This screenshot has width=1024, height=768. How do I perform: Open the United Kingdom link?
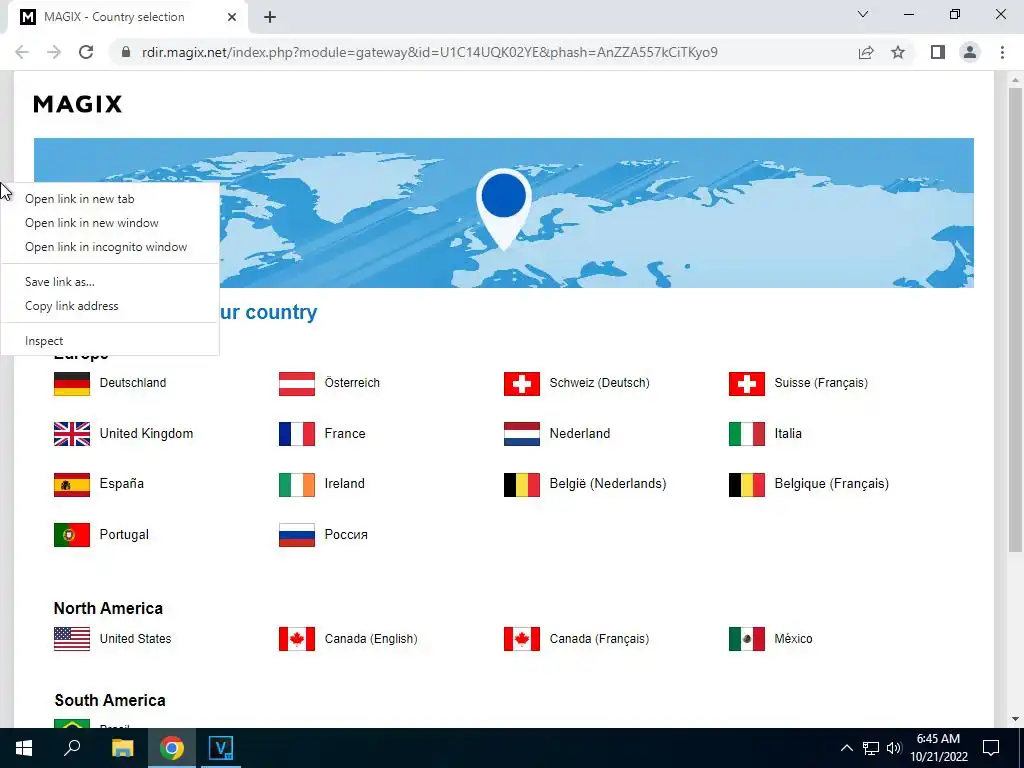pos(146,434)
